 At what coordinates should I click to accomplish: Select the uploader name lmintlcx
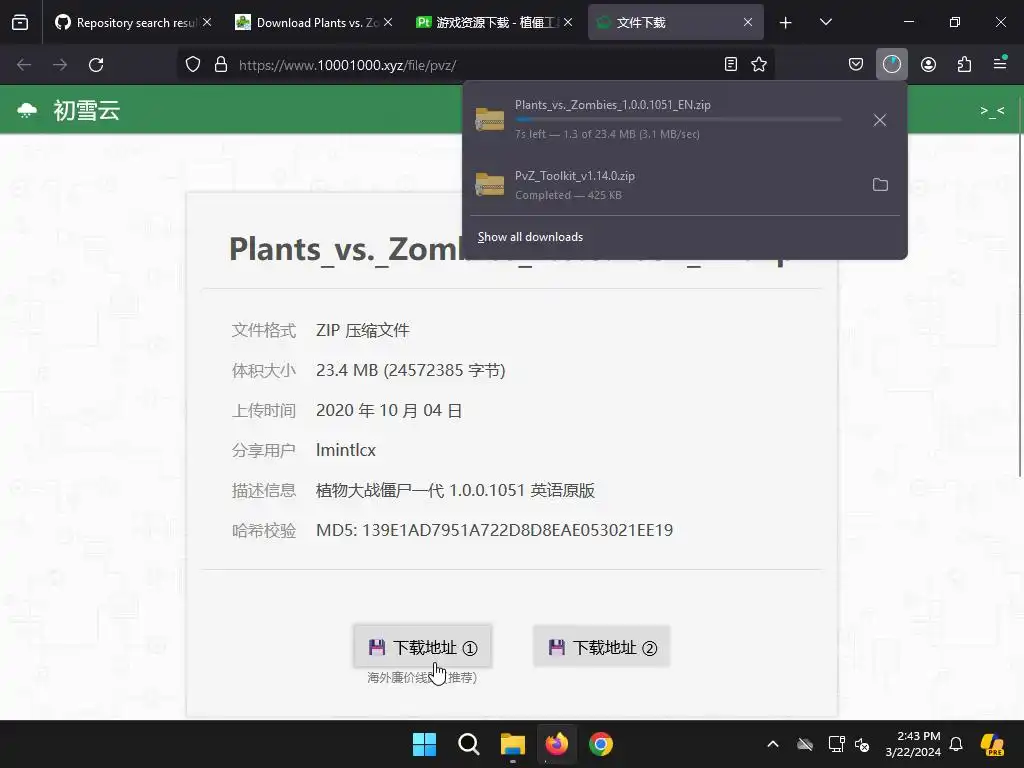[345, 450]
